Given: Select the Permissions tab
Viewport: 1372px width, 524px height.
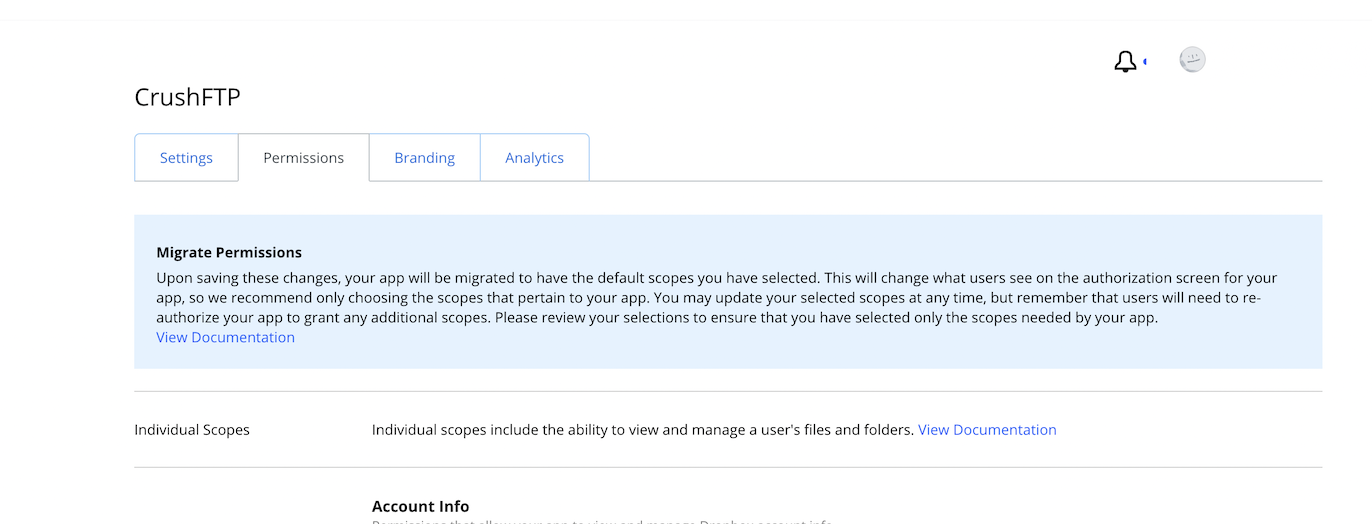Looking at the screenshot, I should 304,158.
